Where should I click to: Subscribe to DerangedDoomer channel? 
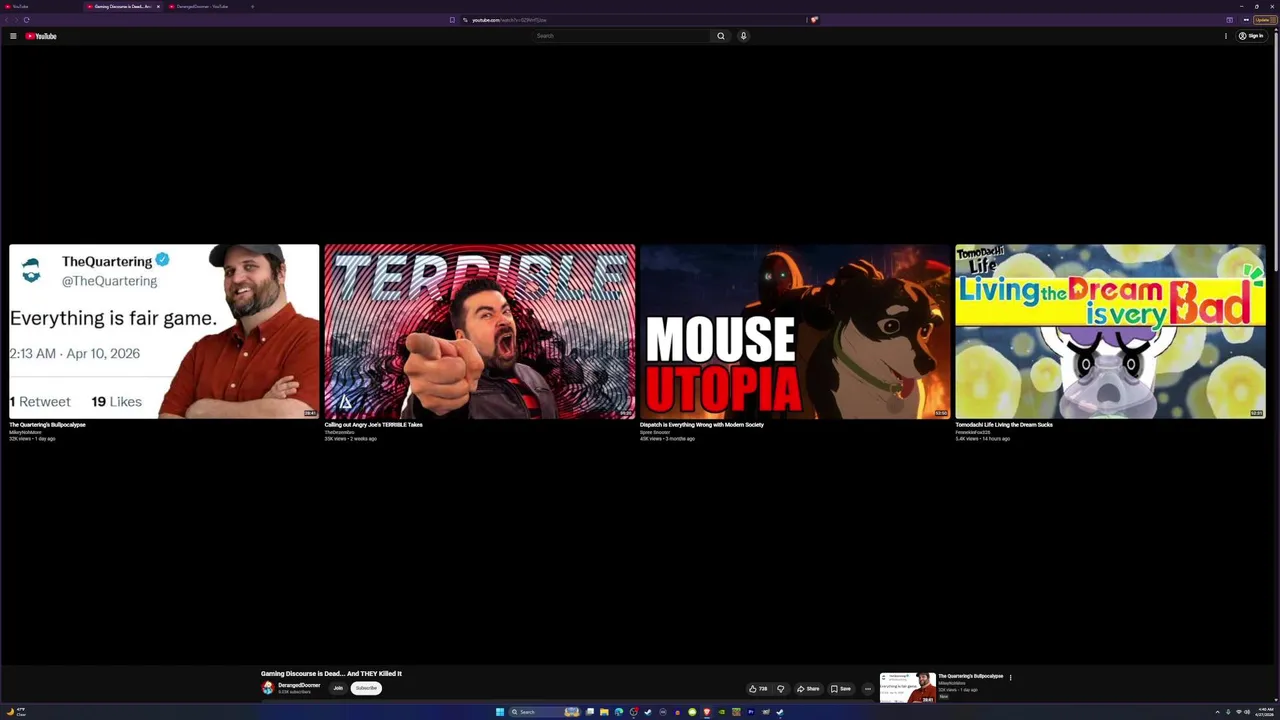366,688
